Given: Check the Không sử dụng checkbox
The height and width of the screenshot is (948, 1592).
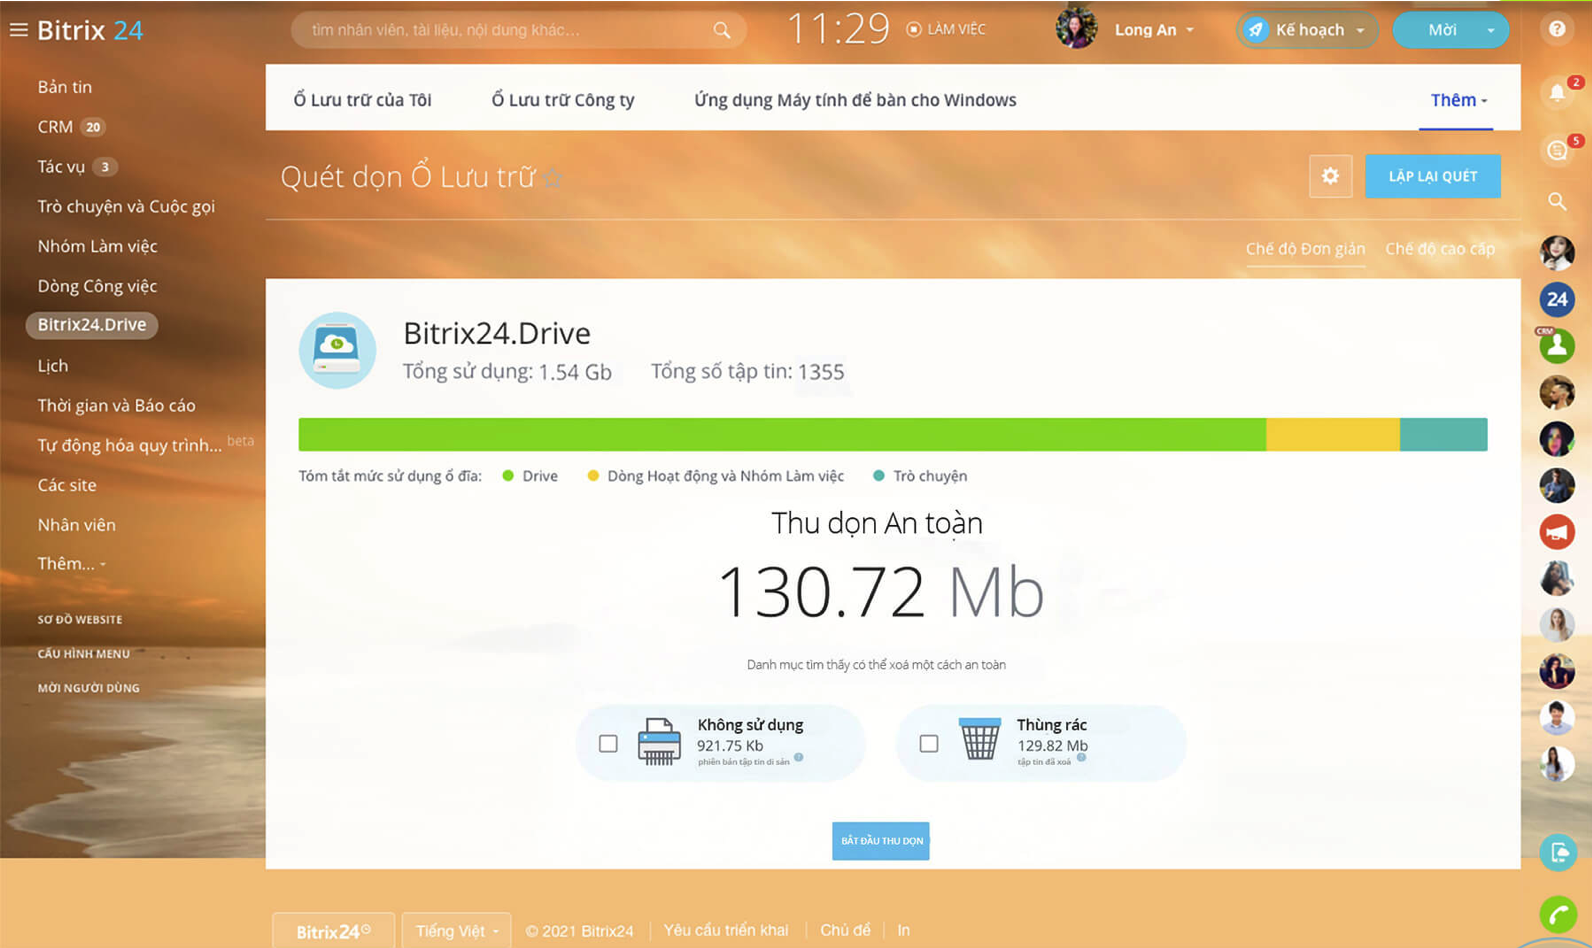Looking at the screenshot, I should click(608, 743).
